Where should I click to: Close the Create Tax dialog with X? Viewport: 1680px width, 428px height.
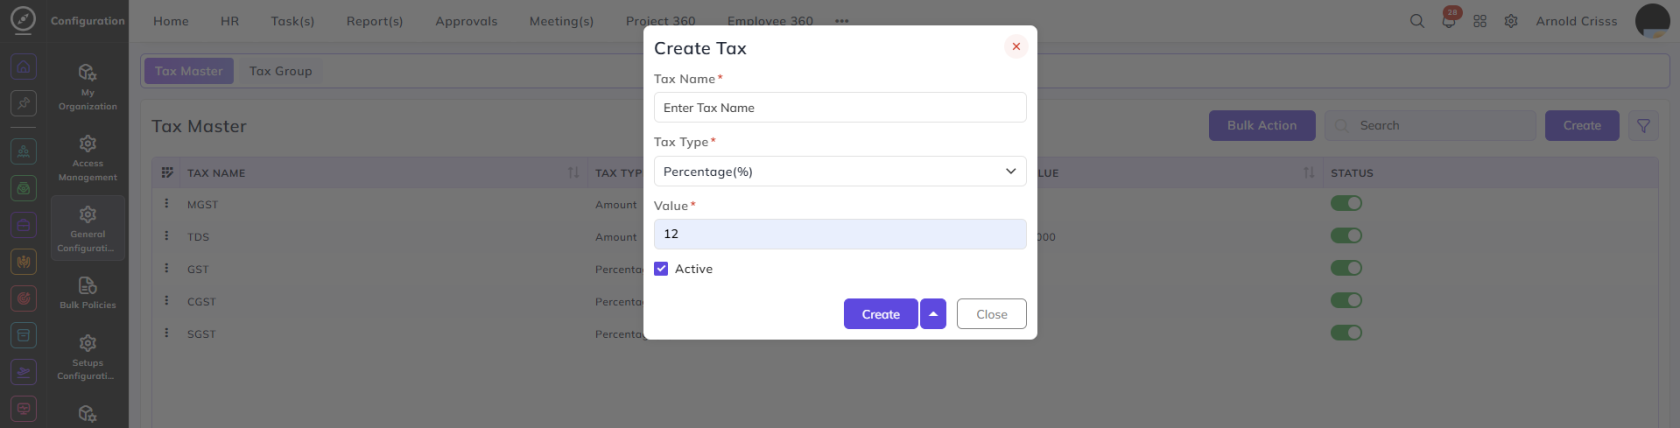[1015, 46]
